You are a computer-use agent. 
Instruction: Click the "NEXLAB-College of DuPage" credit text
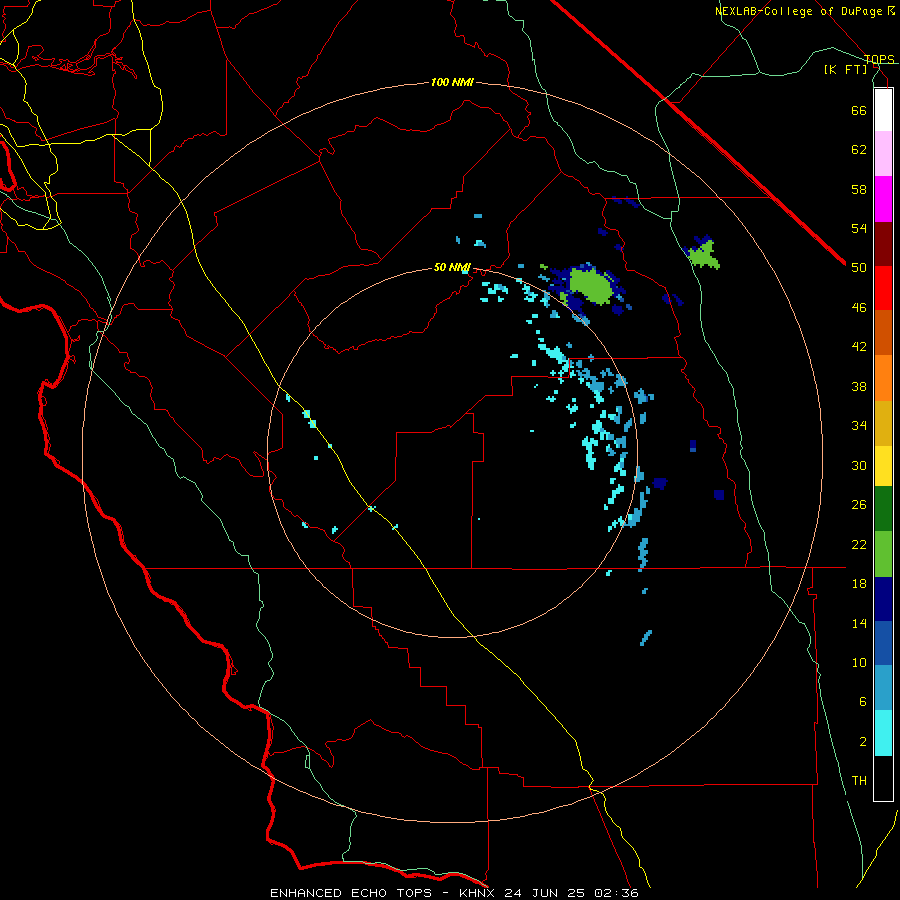[798, 11]
